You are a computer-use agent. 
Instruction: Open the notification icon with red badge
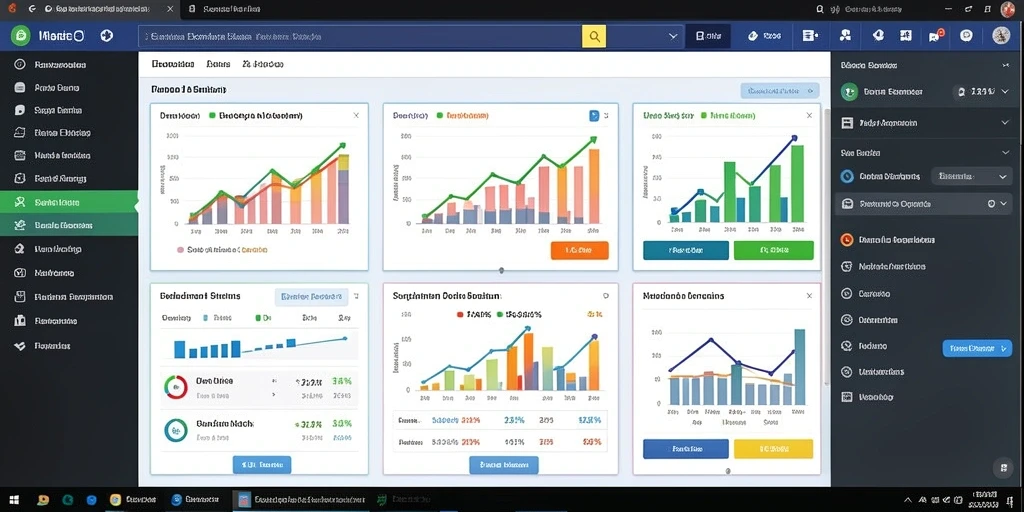(936, 36)
